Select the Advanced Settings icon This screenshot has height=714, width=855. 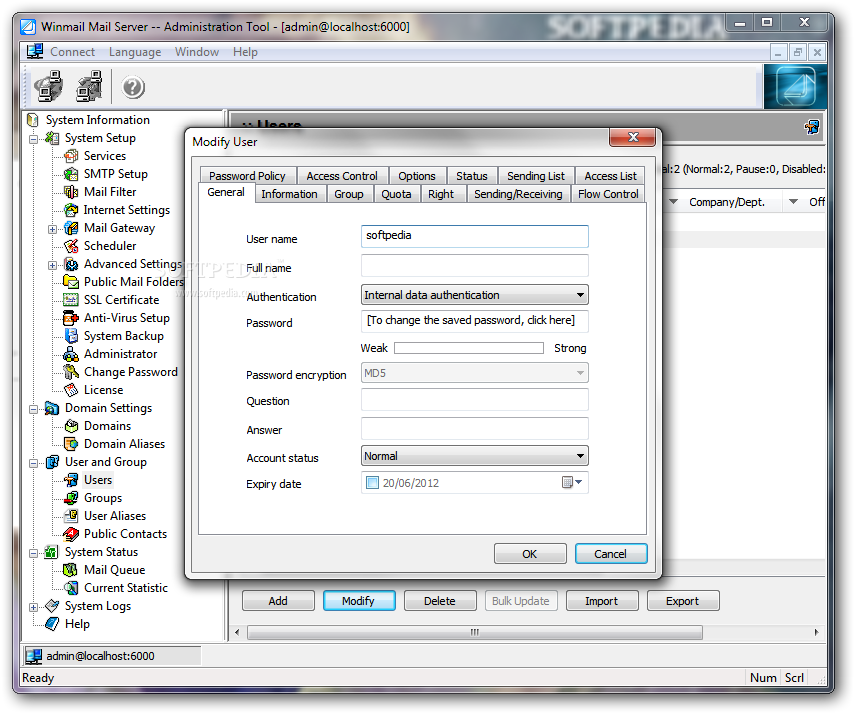point(71,265)
